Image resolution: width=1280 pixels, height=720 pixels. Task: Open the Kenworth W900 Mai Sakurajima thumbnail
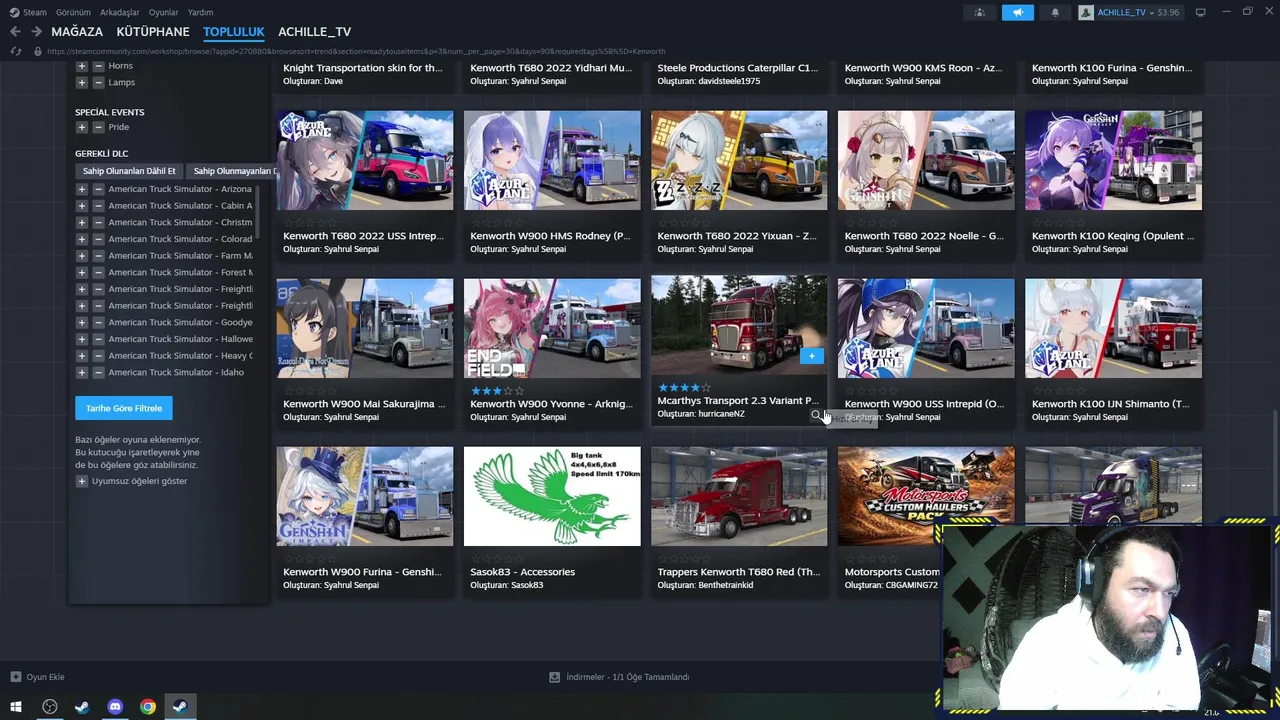click(x=365, y=328)
